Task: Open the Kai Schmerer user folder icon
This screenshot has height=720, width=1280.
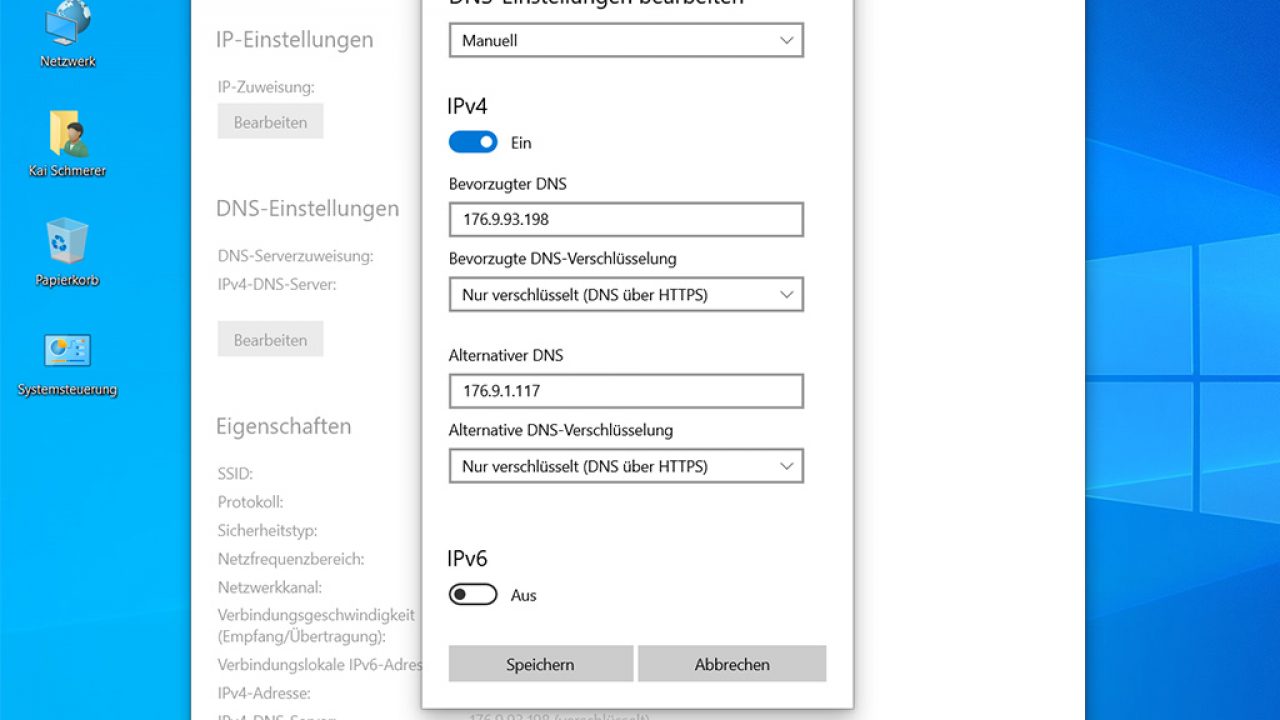Action: pos(68,144)
